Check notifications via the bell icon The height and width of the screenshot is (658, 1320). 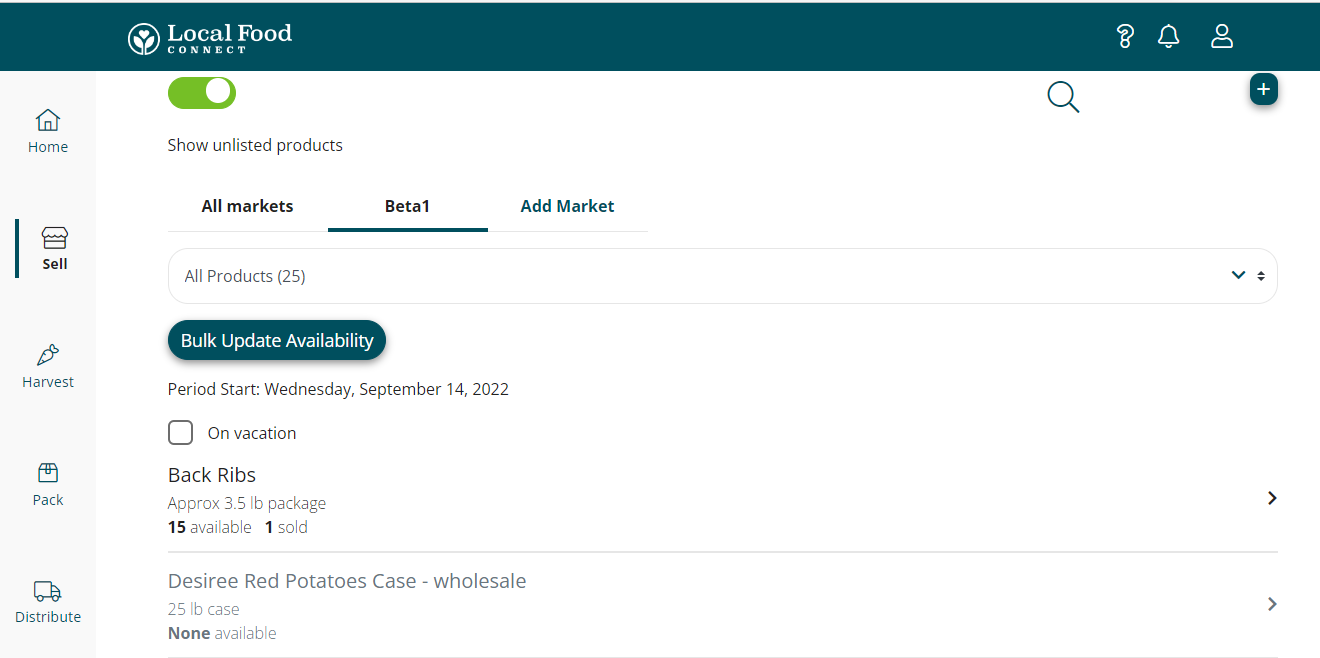click(x=1168, y=36)
